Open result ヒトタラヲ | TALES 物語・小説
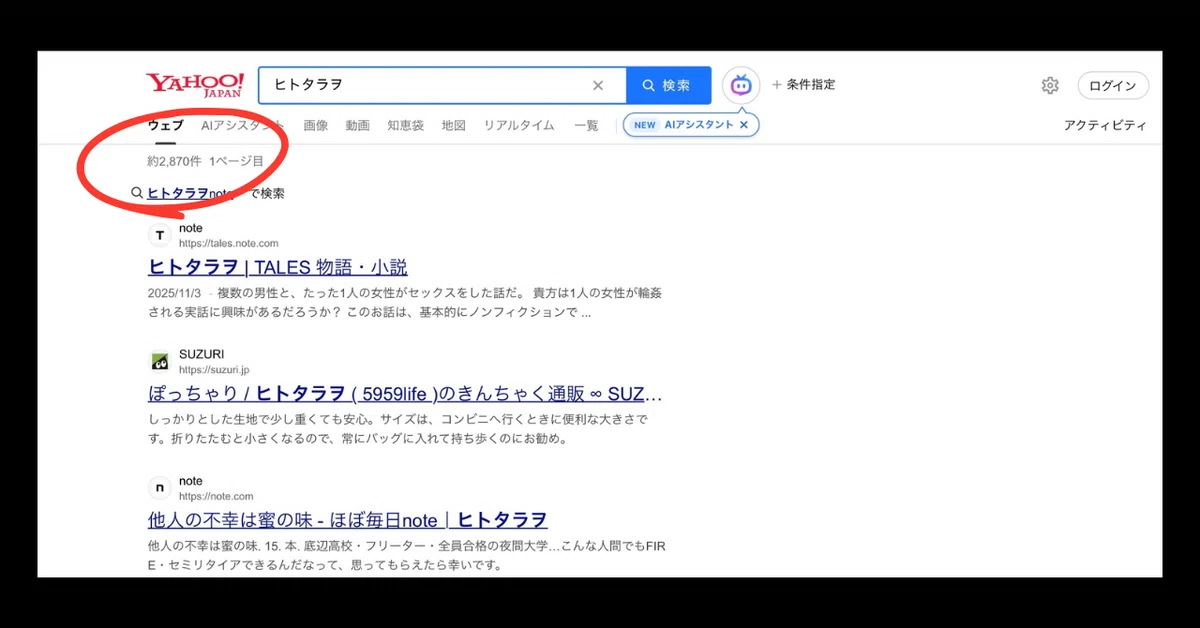Viewport: 1200px width, 628px height. [x=278, y=267]
